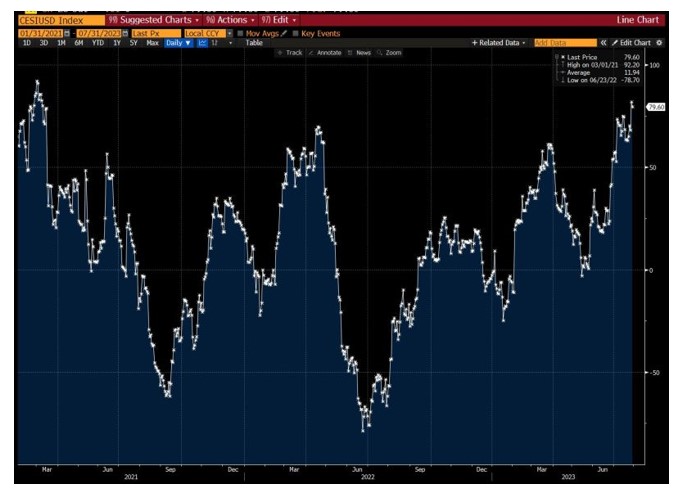Open the Edit dropdown menu
The image size is (678, 490).
pos(278,20)
